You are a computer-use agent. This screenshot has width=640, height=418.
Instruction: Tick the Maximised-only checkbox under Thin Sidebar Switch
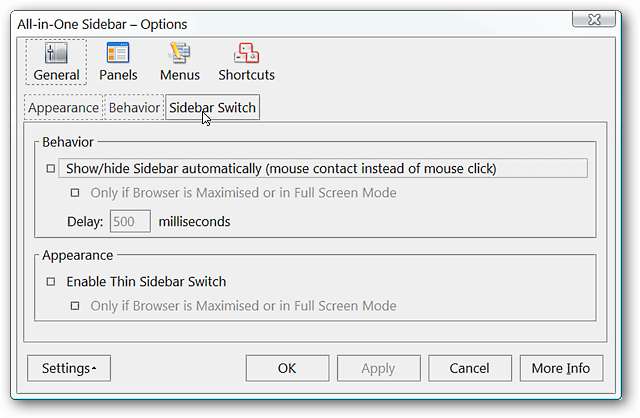(75, 306)
